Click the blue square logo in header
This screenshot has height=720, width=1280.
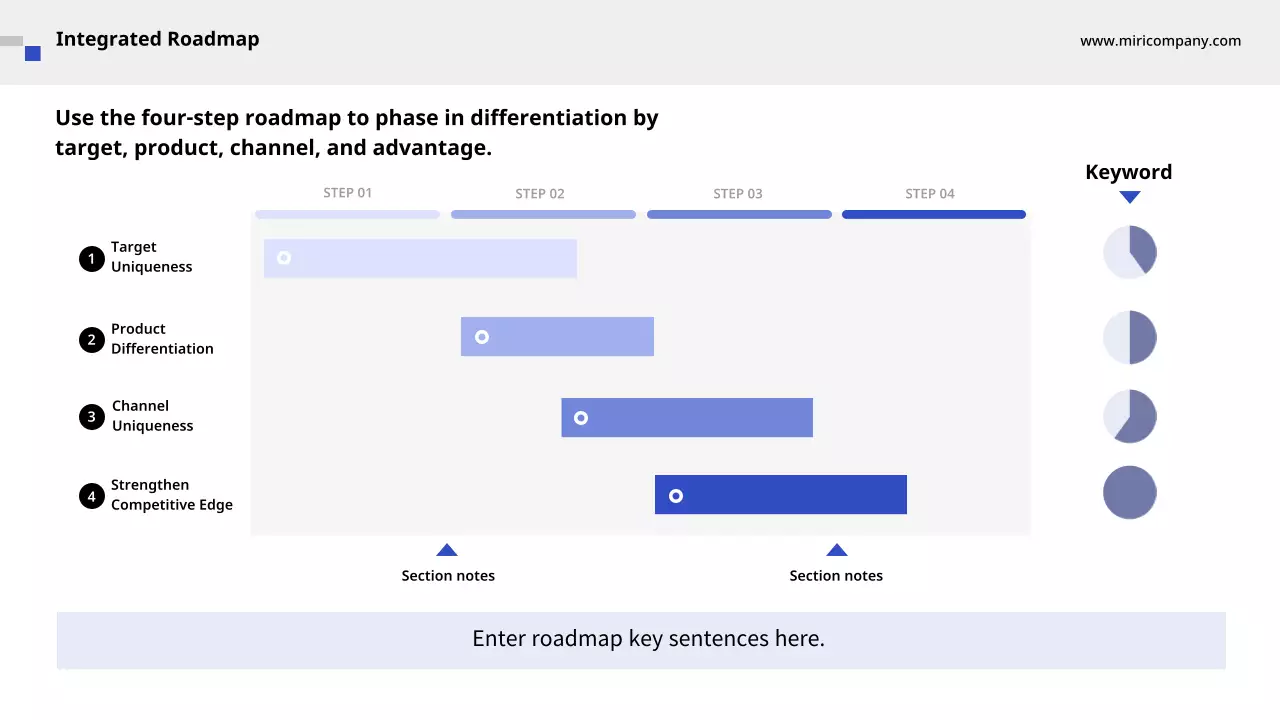(33, 53)
